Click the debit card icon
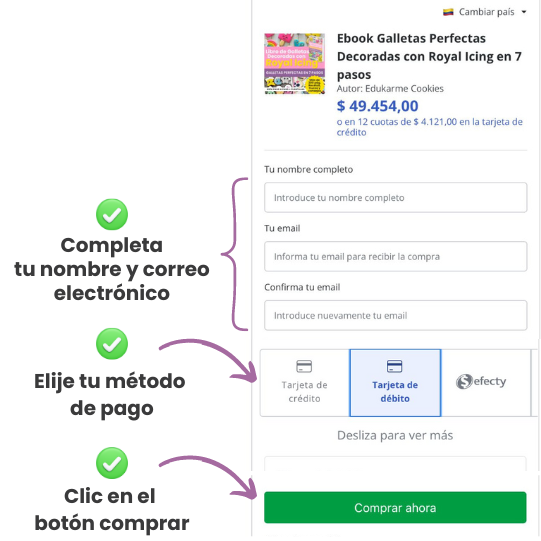 [394, 366]
